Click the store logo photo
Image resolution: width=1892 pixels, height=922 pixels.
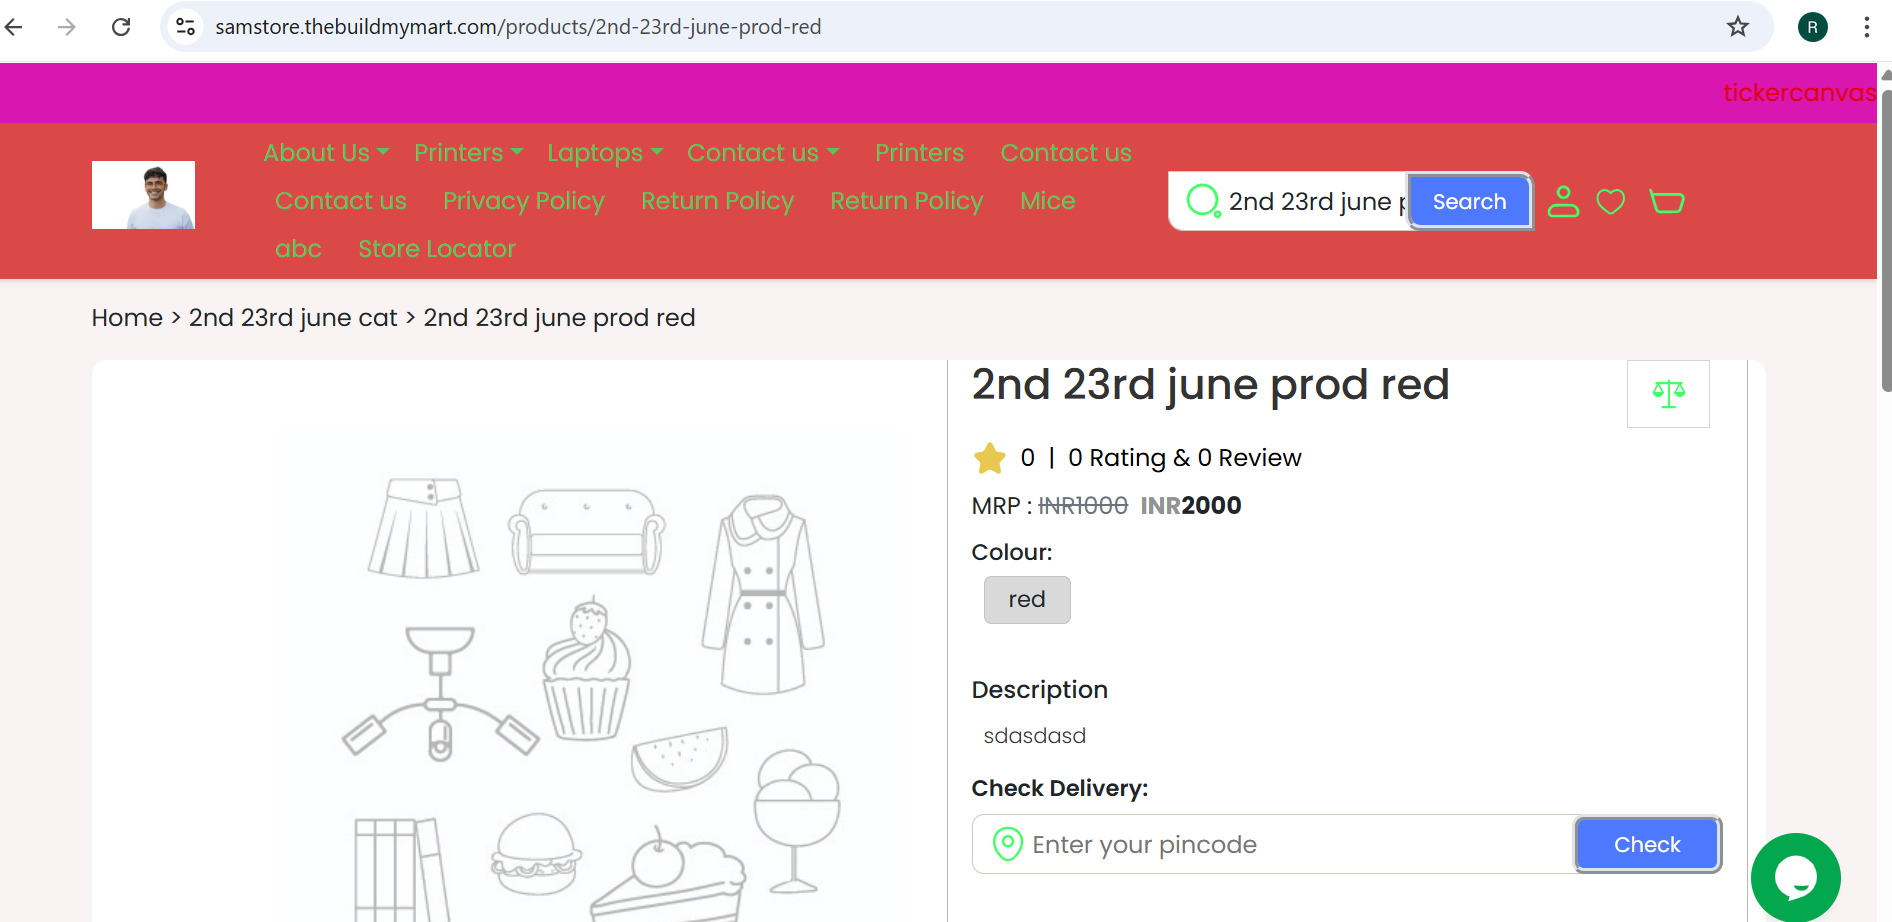pos(143,195)
